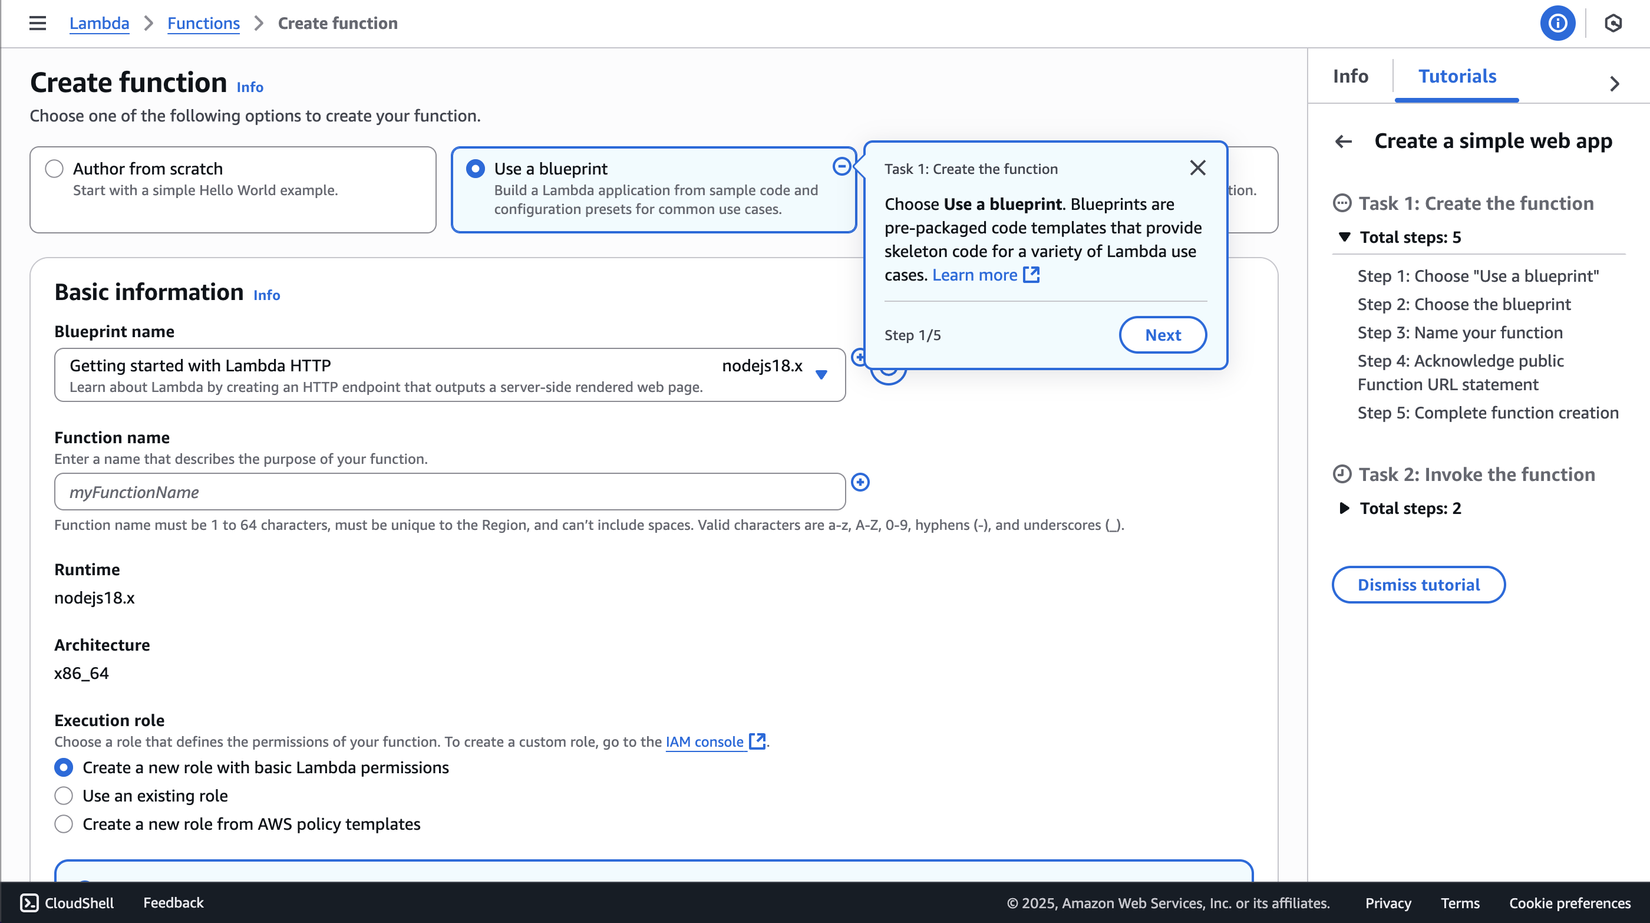Switch to the Tutorials tab
Viewport: 1650px width, 923px height.
[x=1457, y=76]
